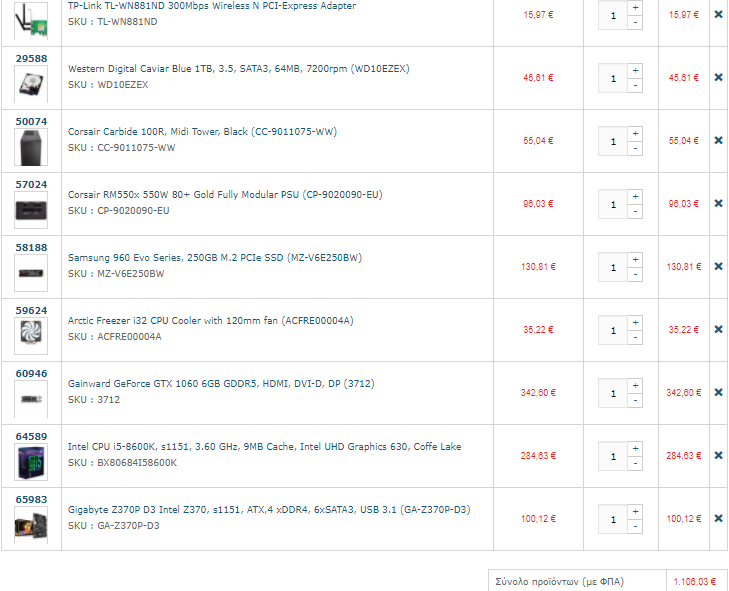This screenshot has height=591, width=729.
Task: Open TP-Link TL-WN881ND product link
Action: tap(212, 6)
